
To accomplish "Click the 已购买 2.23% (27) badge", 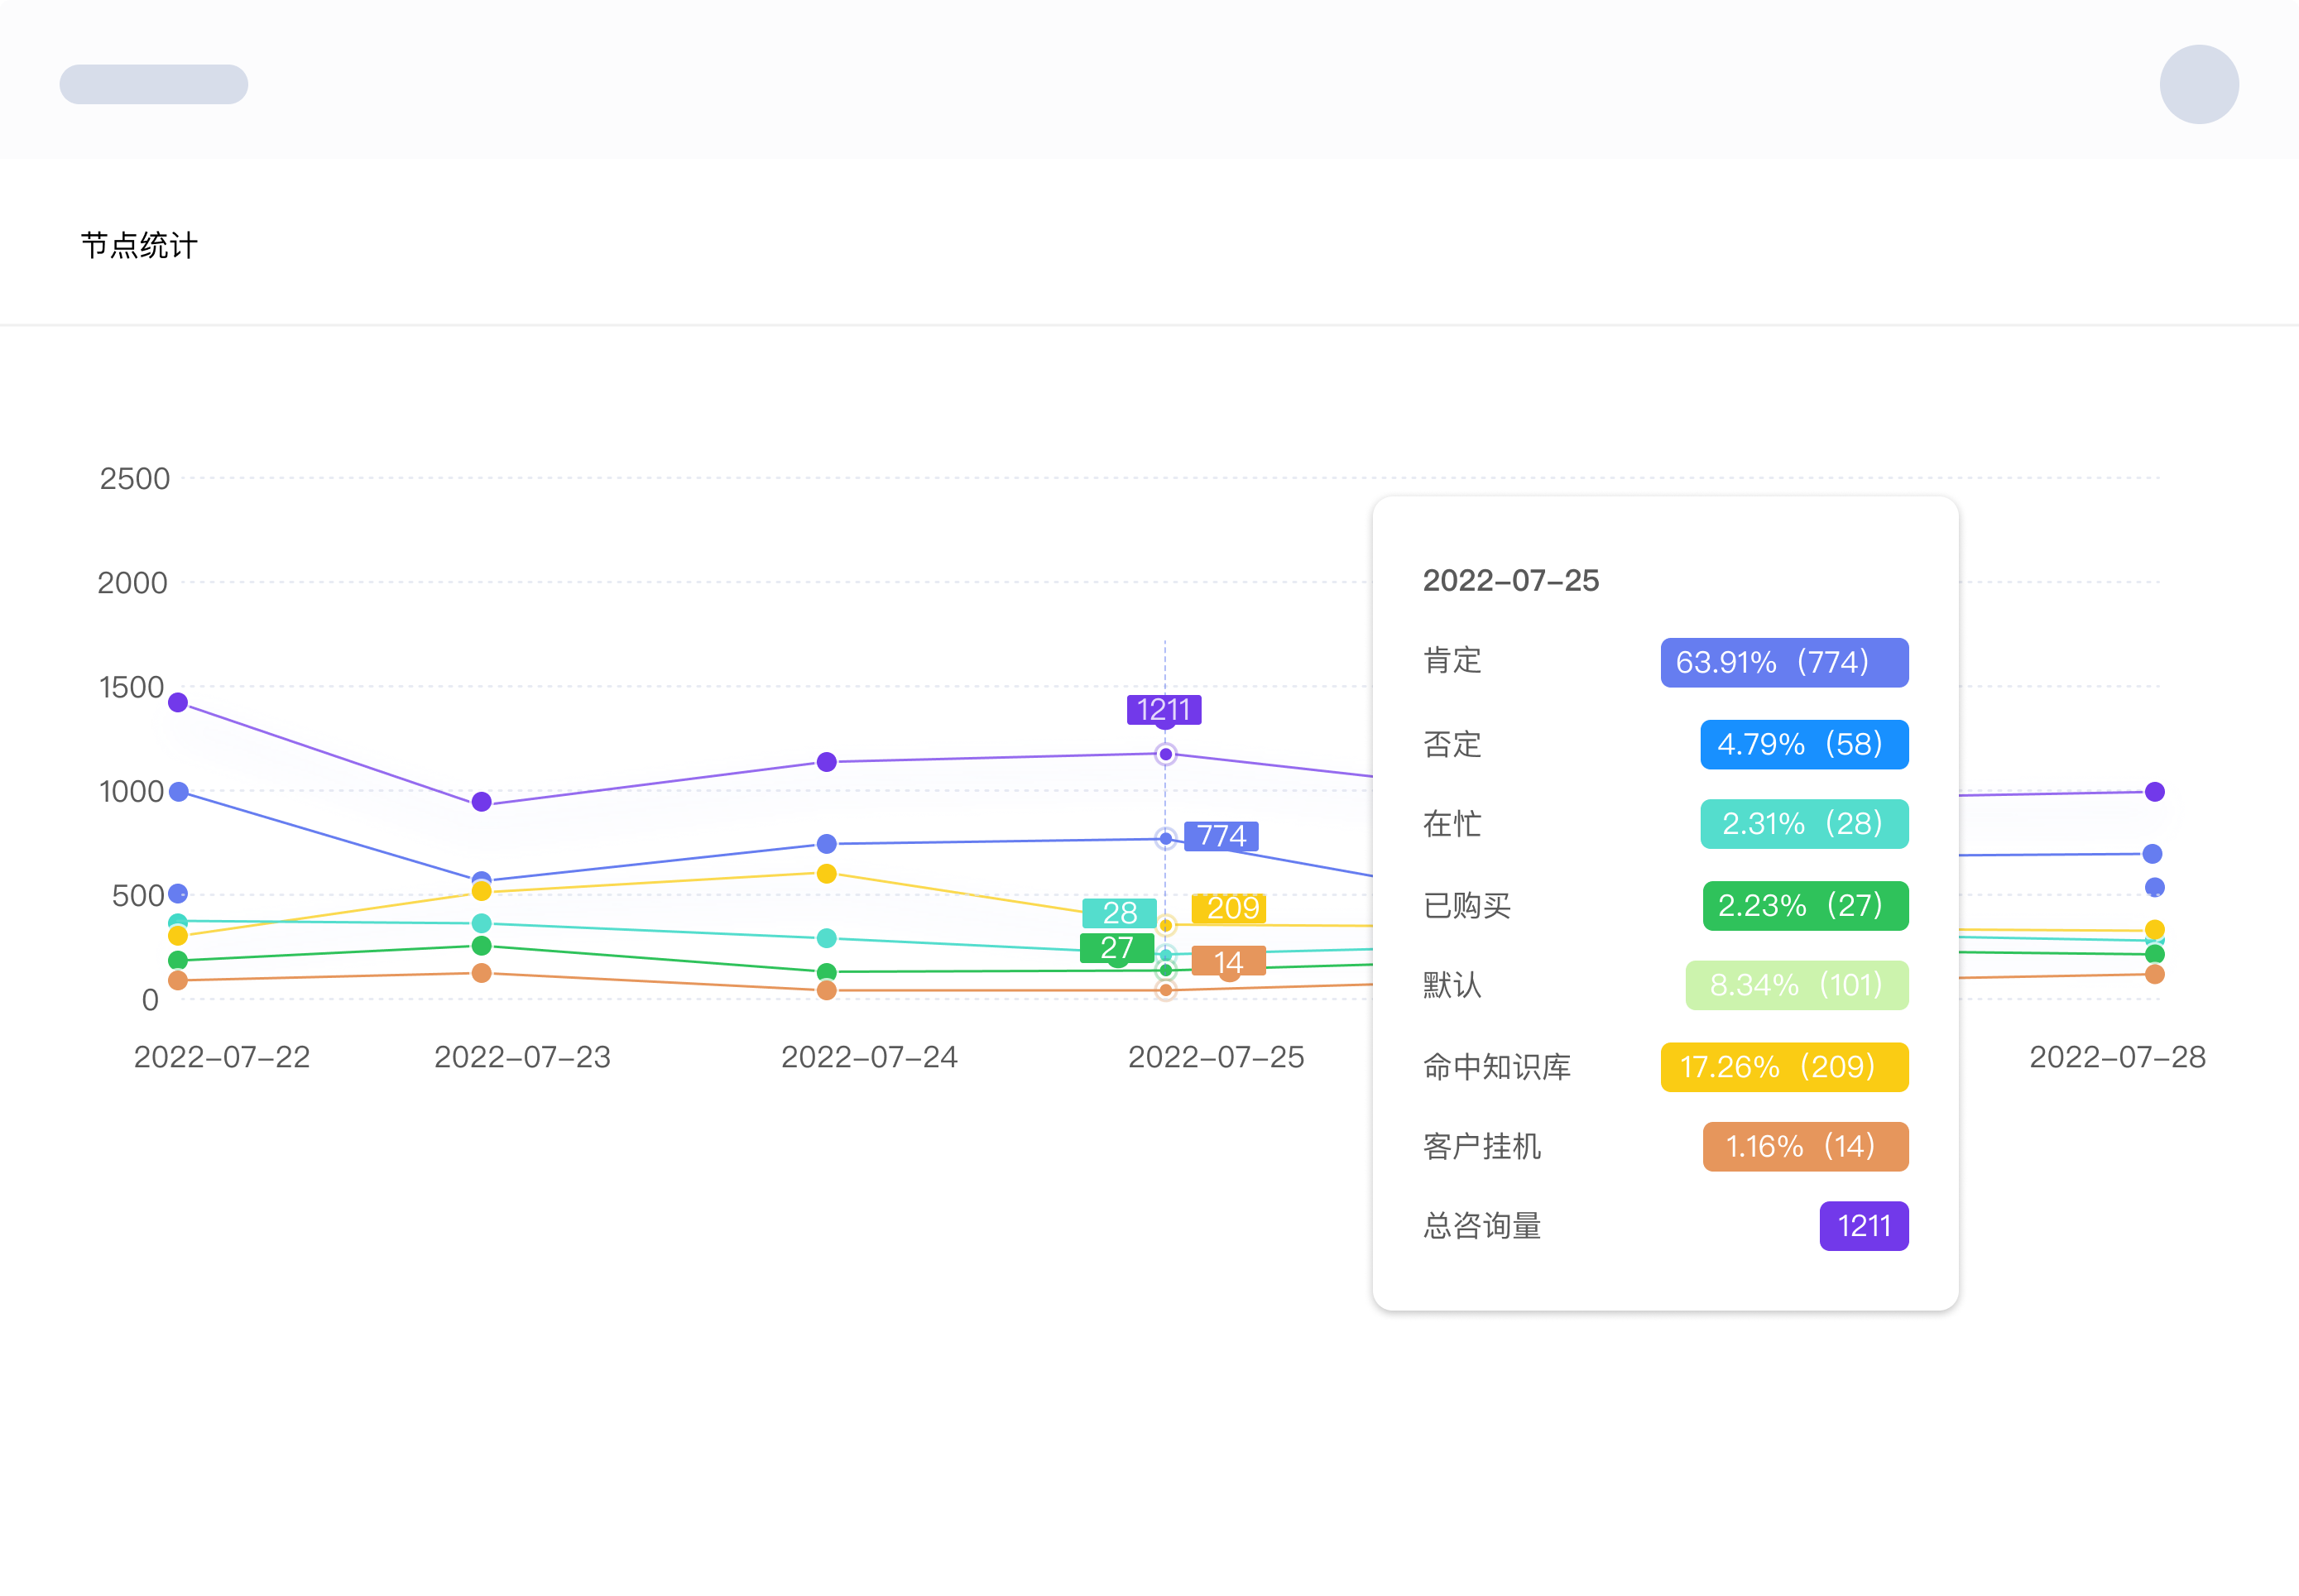I will coord(1804,905).
